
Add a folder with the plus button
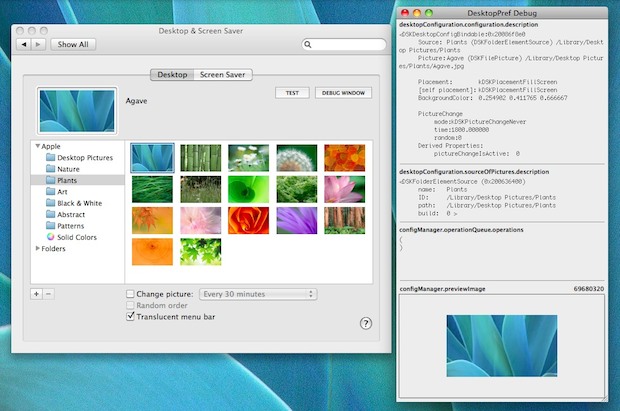[x=36, y=294]
